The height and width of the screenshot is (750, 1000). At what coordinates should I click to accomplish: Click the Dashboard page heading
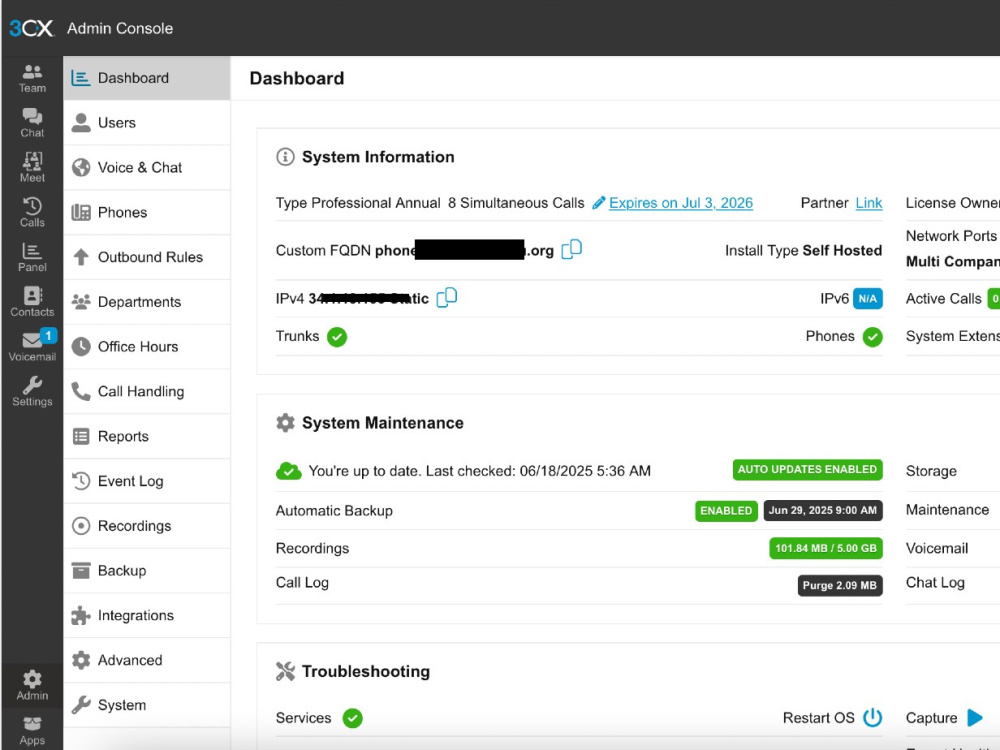[297, 78]
